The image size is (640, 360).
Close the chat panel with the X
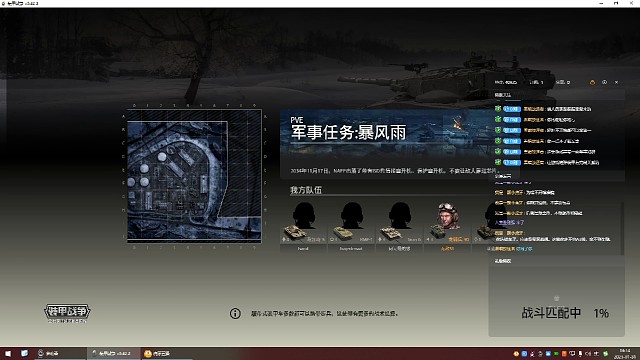coord(616,82)
